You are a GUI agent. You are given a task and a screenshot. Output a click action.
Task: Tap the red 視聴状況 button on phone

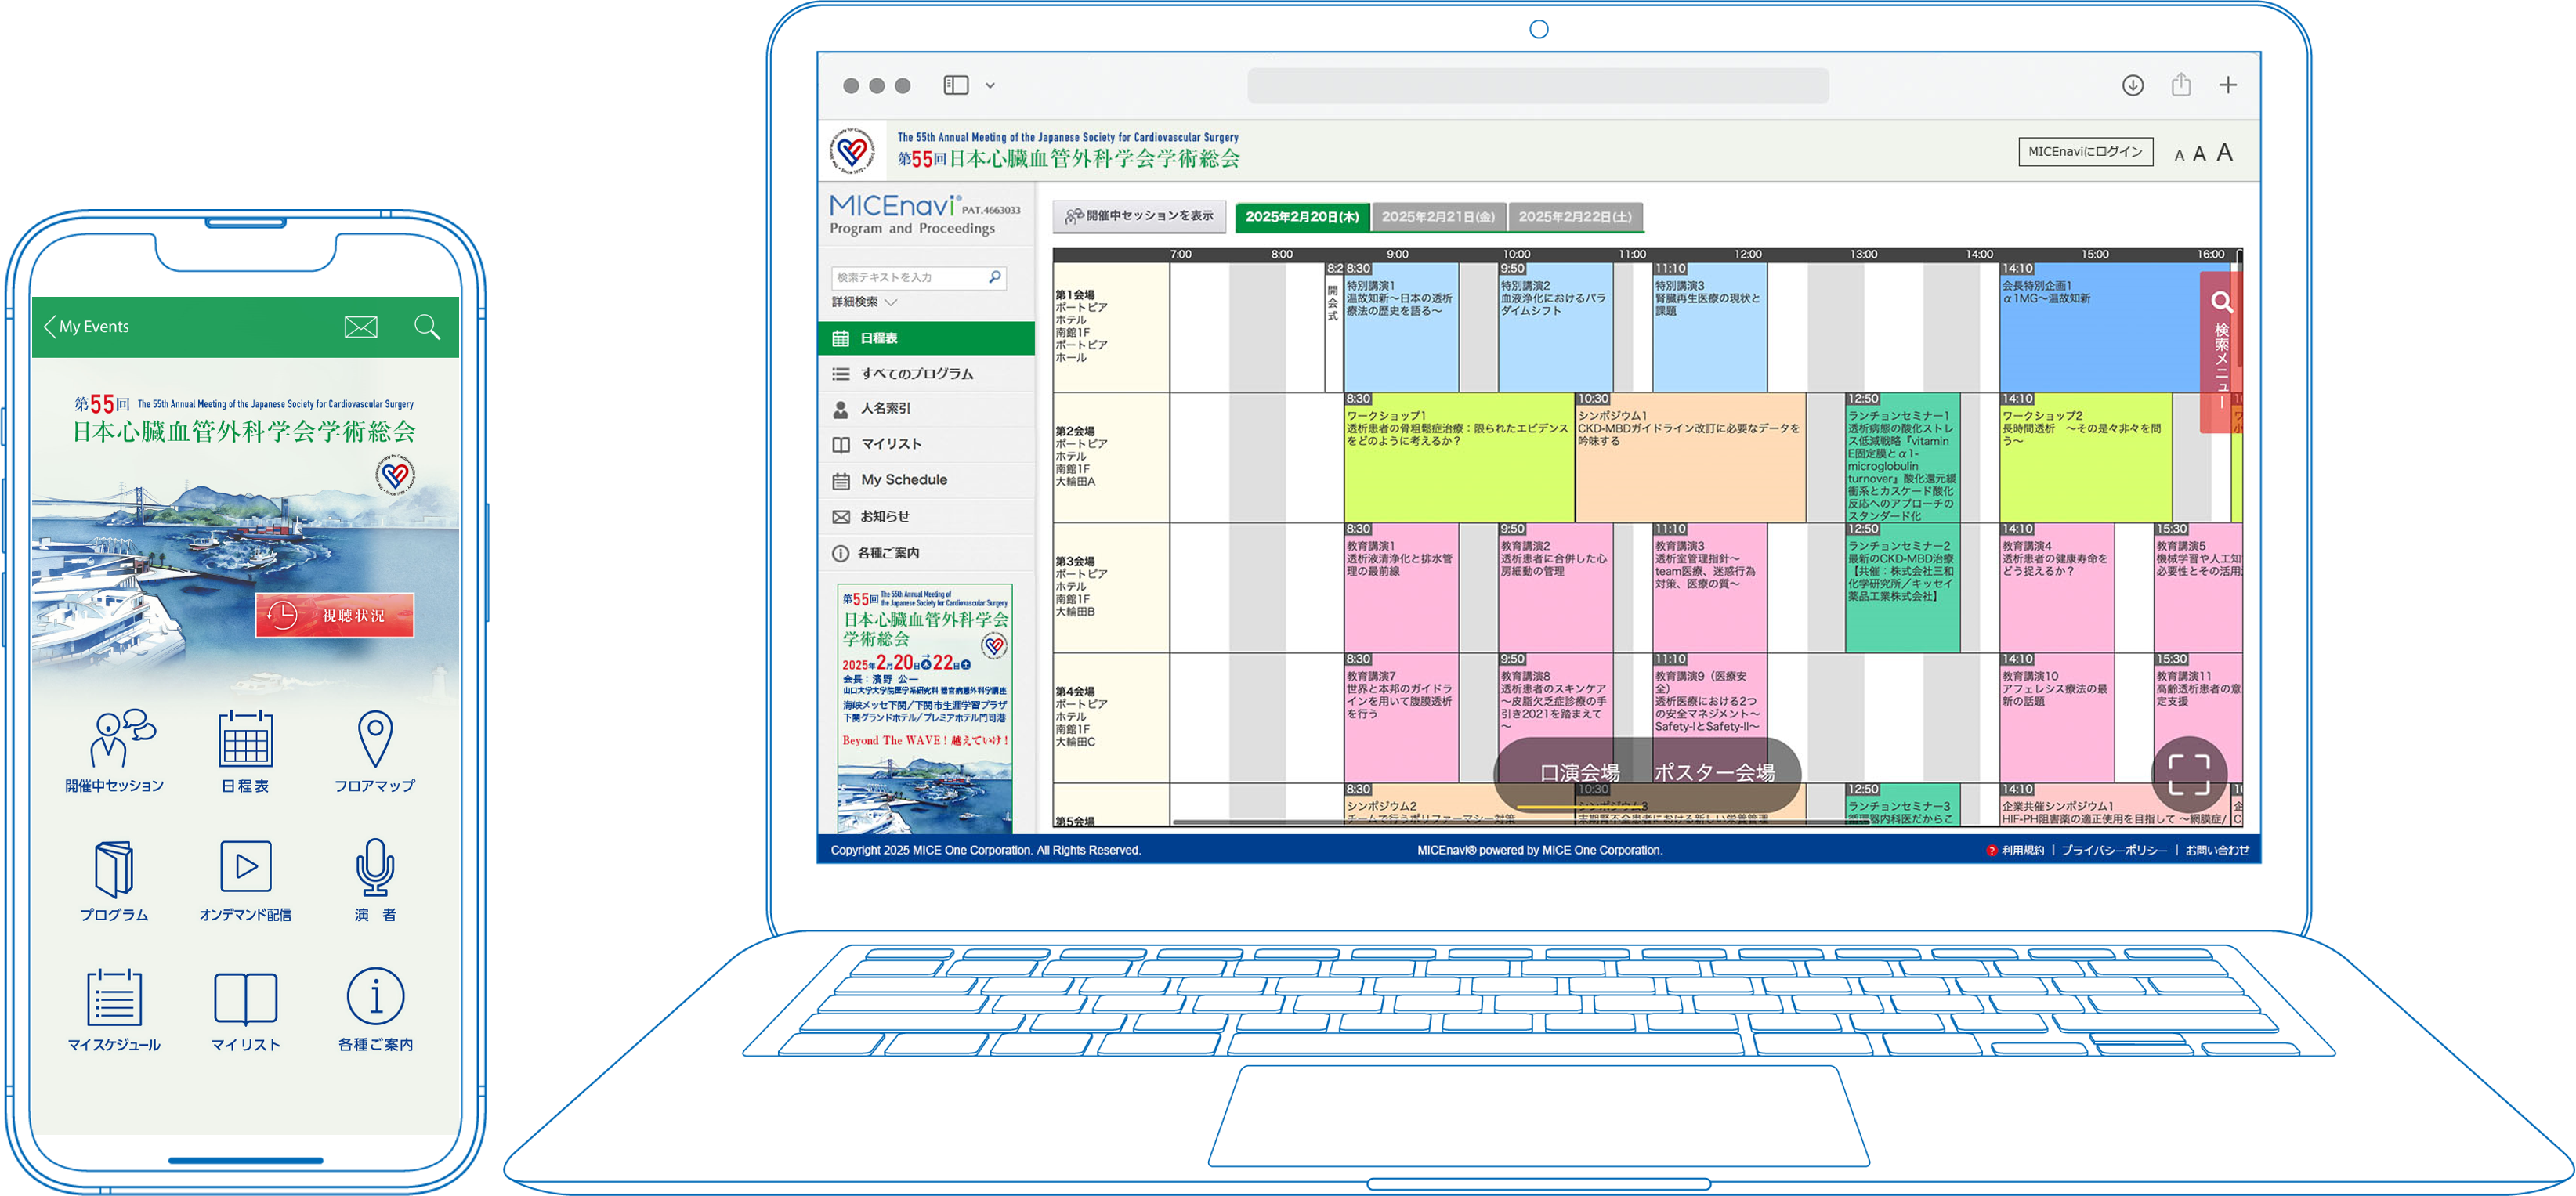point(335,615)
